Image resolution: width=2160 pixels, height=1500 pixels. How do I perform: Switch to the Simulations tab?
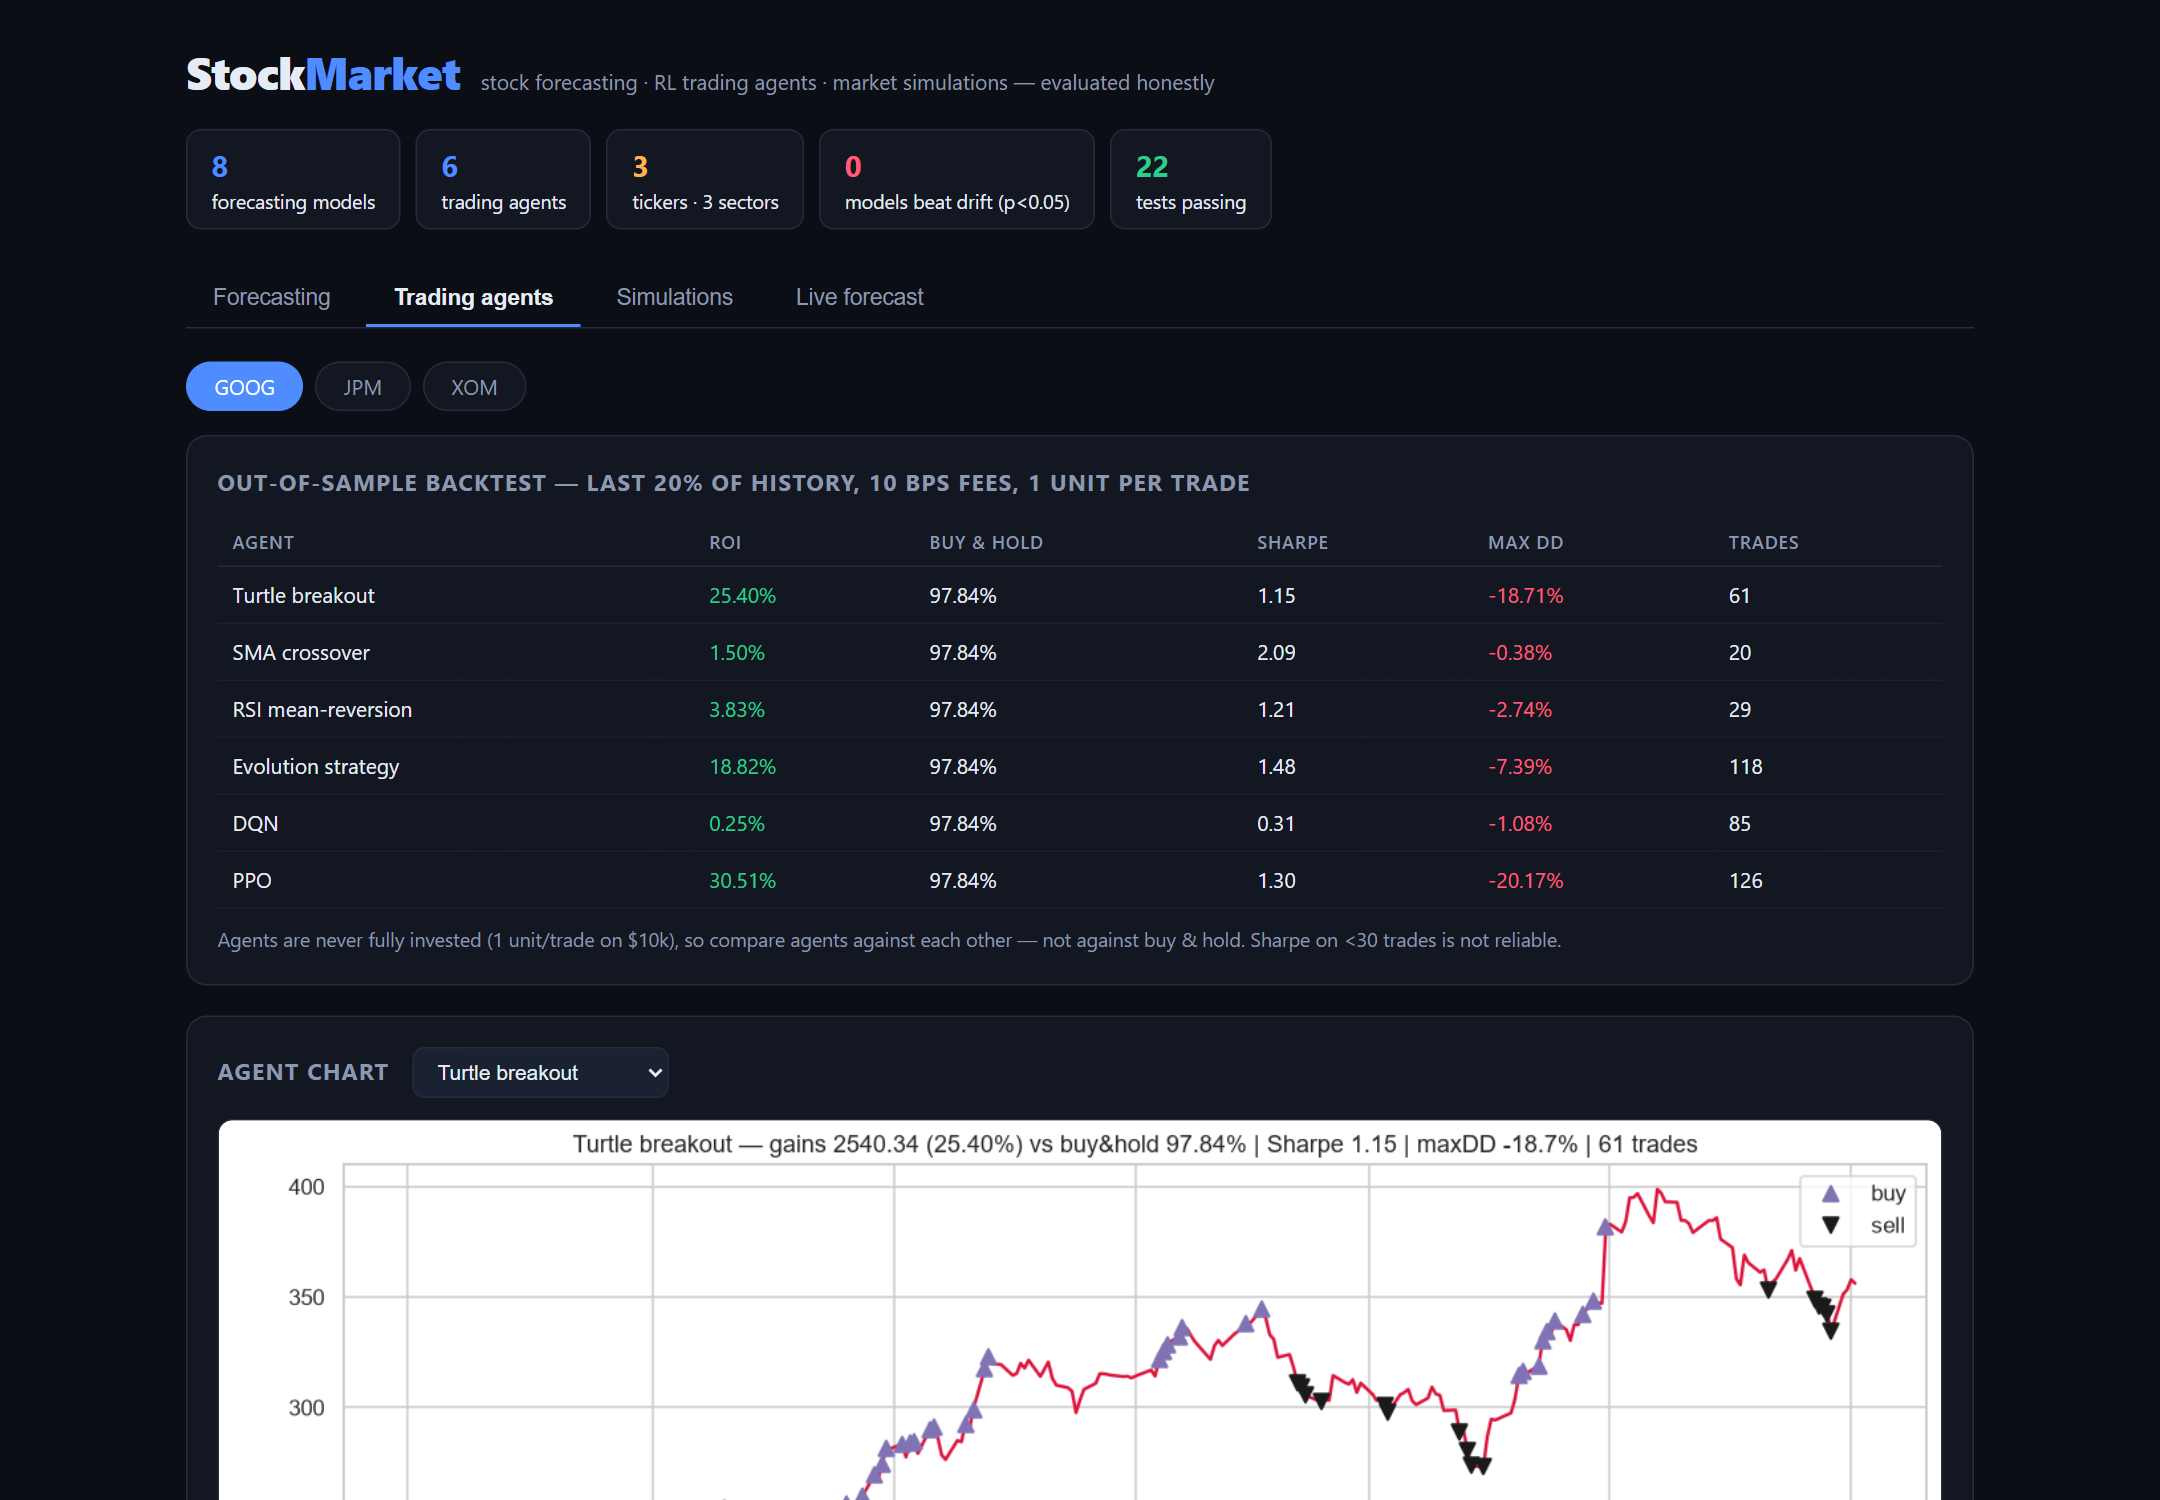(x=674, y=297)
